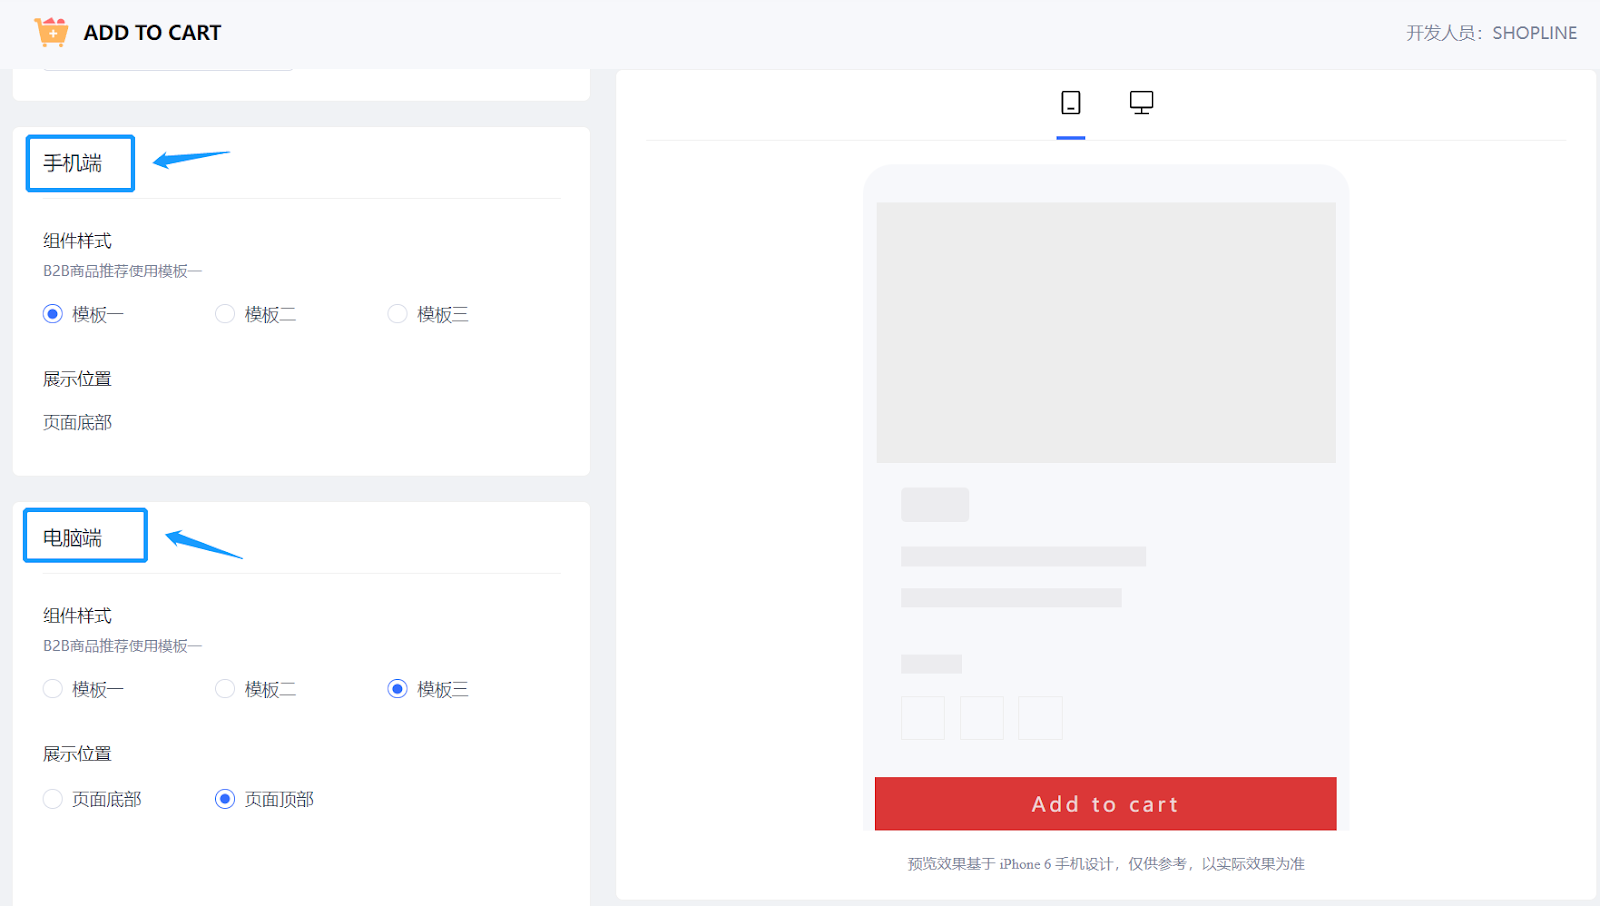Click the shopping cart app logo icon
Image resolution: width=1600 pixels, height=906 pixels.
point(51,32)
